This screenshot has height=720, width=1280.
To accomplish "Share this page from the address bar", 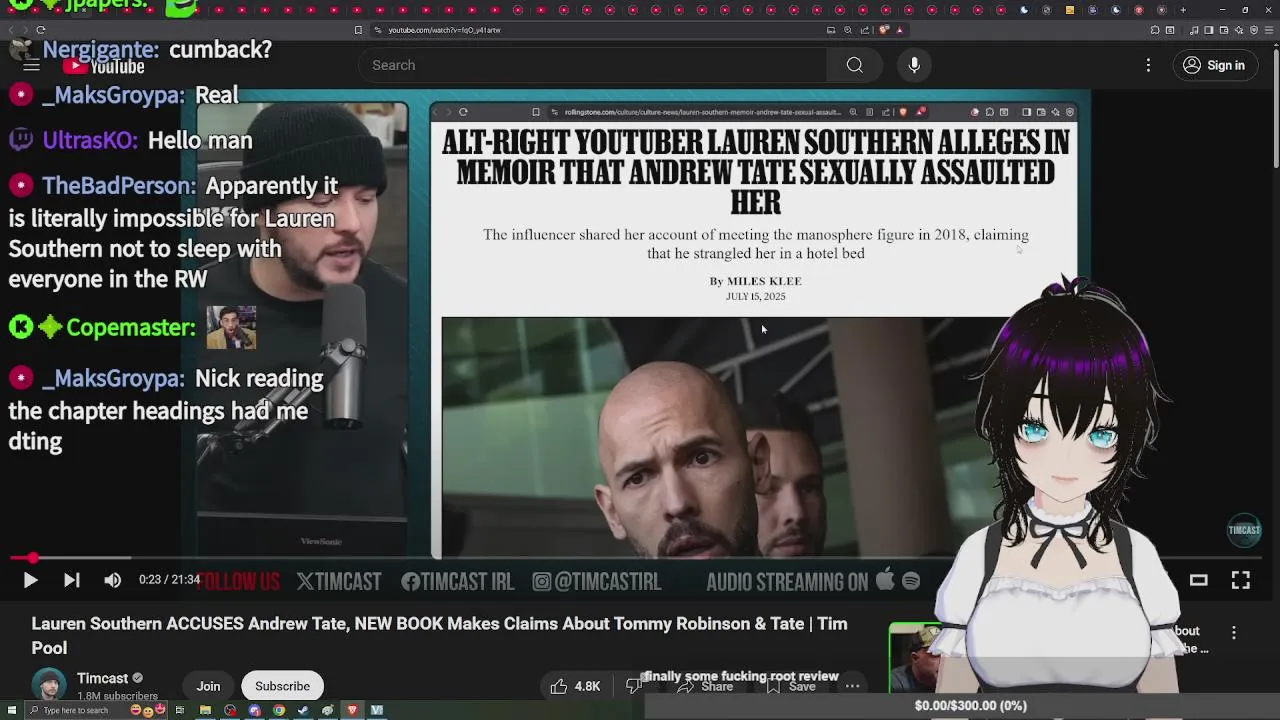I will [865, 30].
